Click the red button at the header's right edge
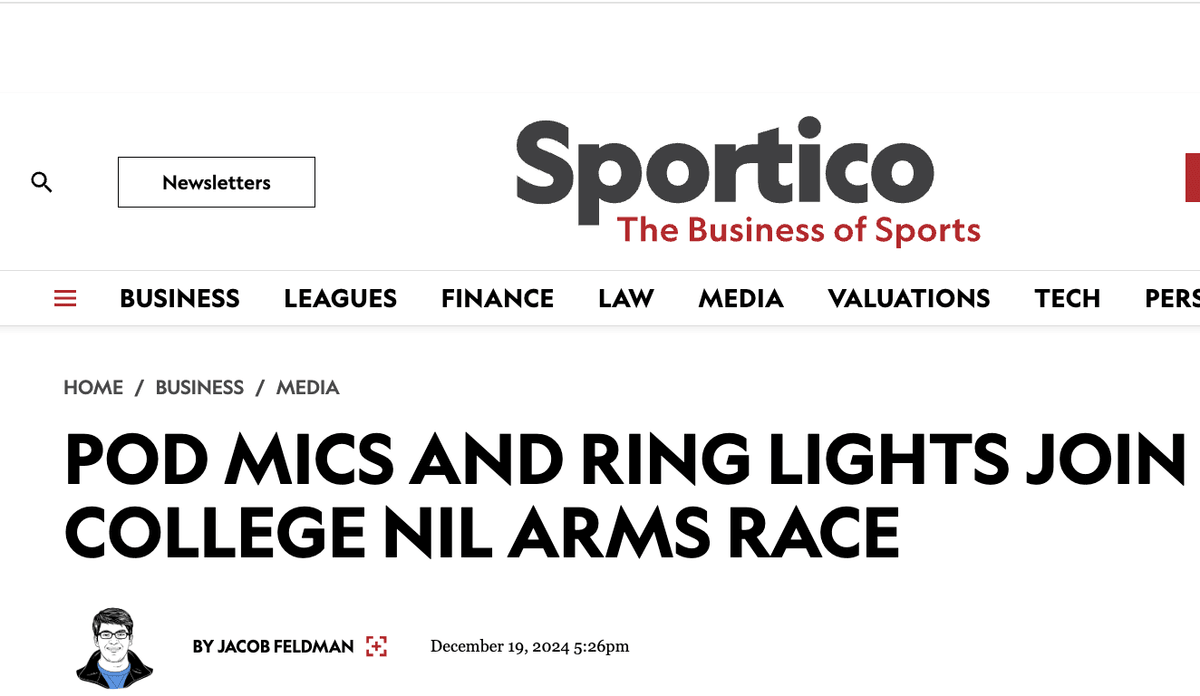This screenshot has height=696, width=1200. pyautogui.click(x=1192, y=178)
